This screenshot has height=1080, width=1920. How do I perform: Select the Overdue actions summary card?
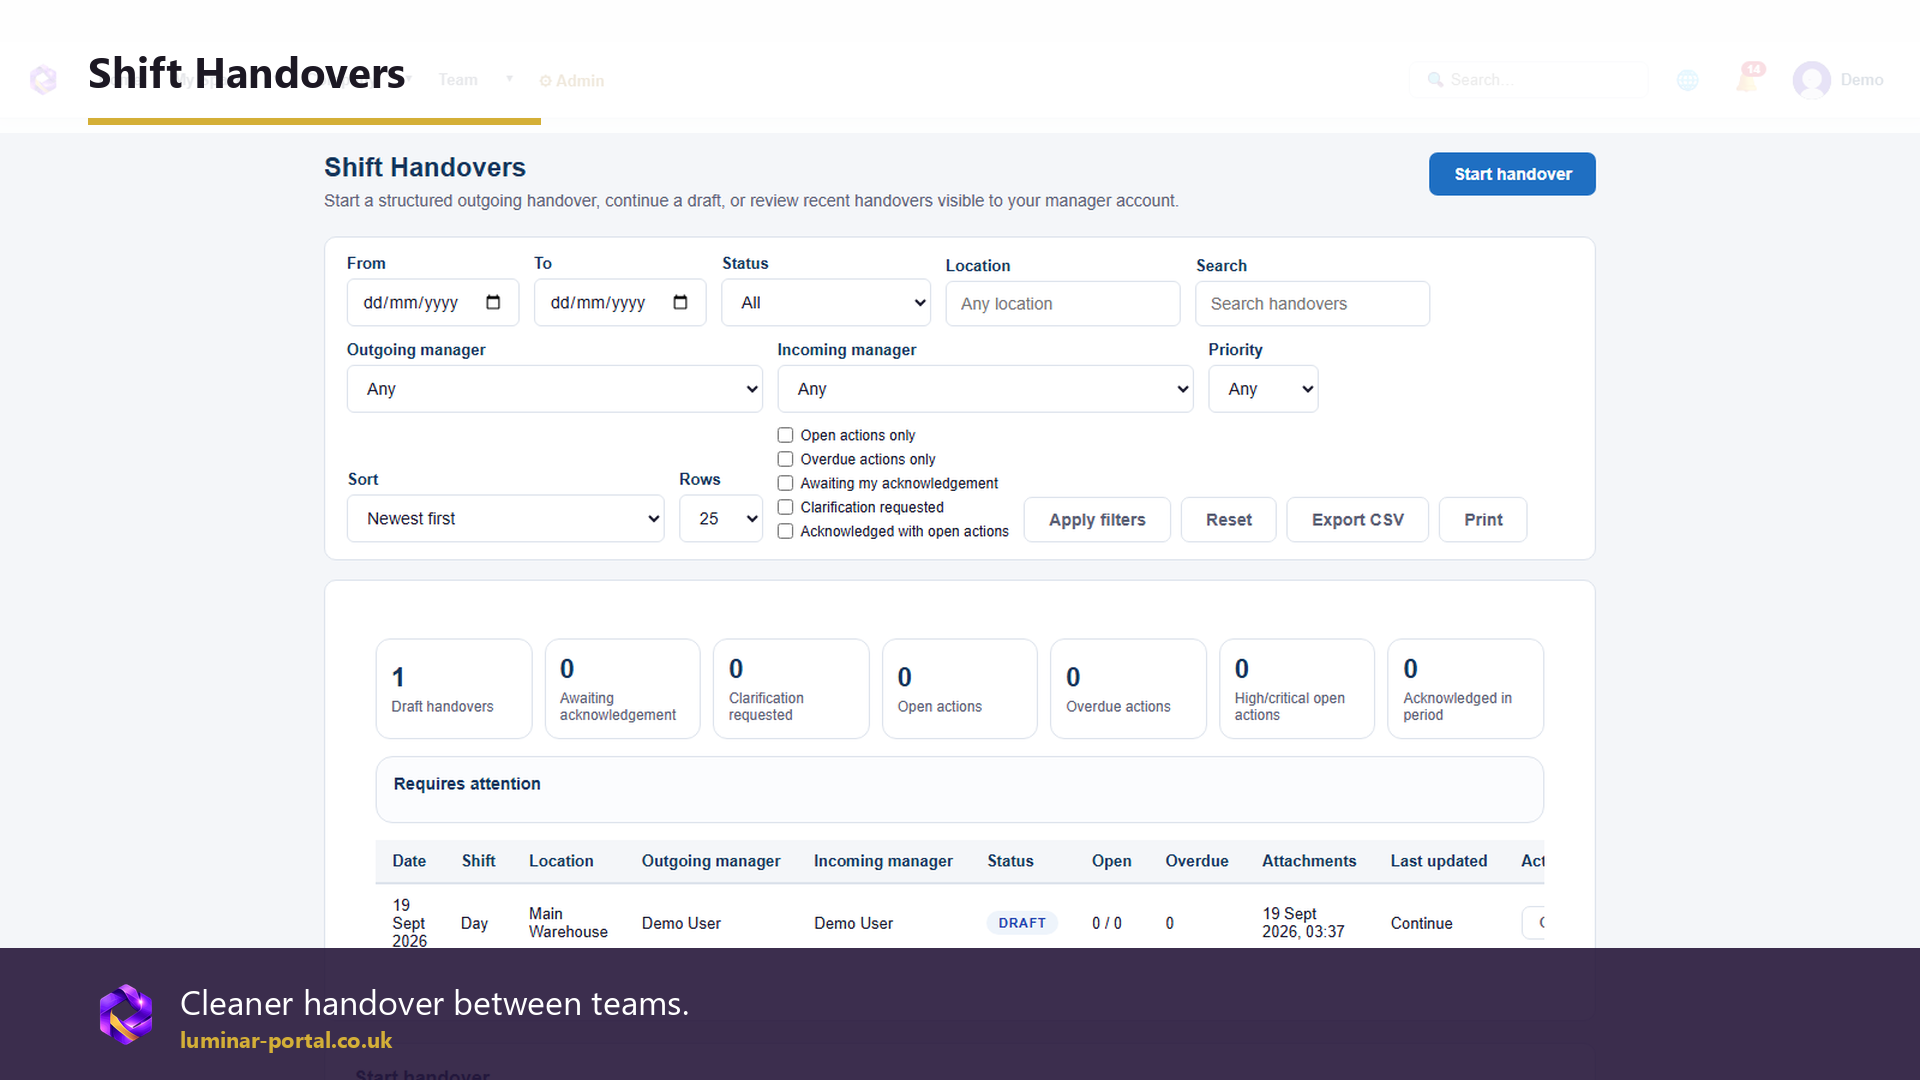pyautogui.click(x=1128, y=689)
